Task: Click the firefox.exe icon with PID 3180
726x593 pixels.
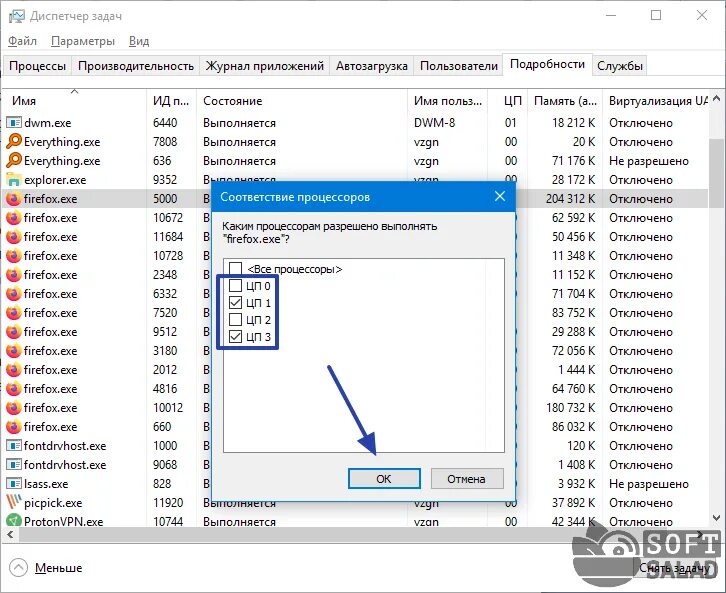Action: click(x=14, y=350)
